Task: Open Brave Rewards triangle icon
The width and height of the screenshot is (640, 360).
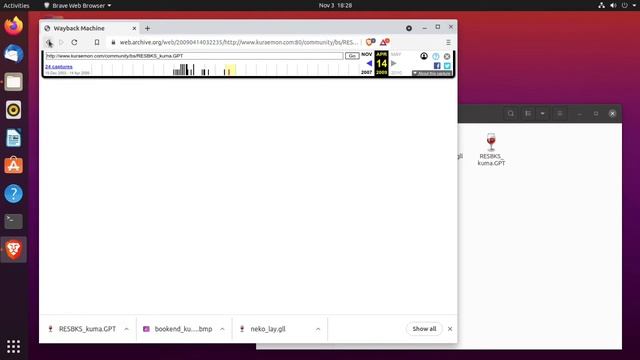Action: pos(384,42)
